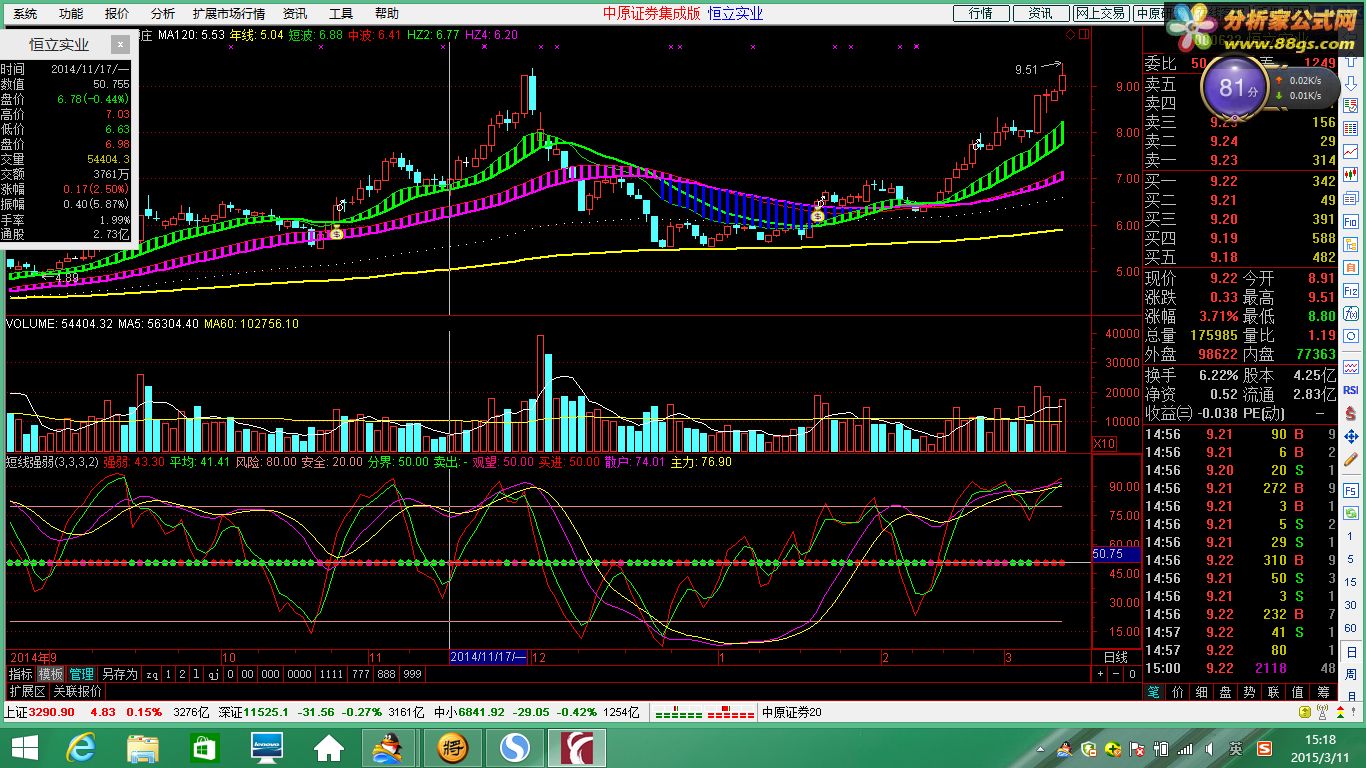Click the 网上交易 button
Viewport: 1366px width, 768px height.
1101,13
